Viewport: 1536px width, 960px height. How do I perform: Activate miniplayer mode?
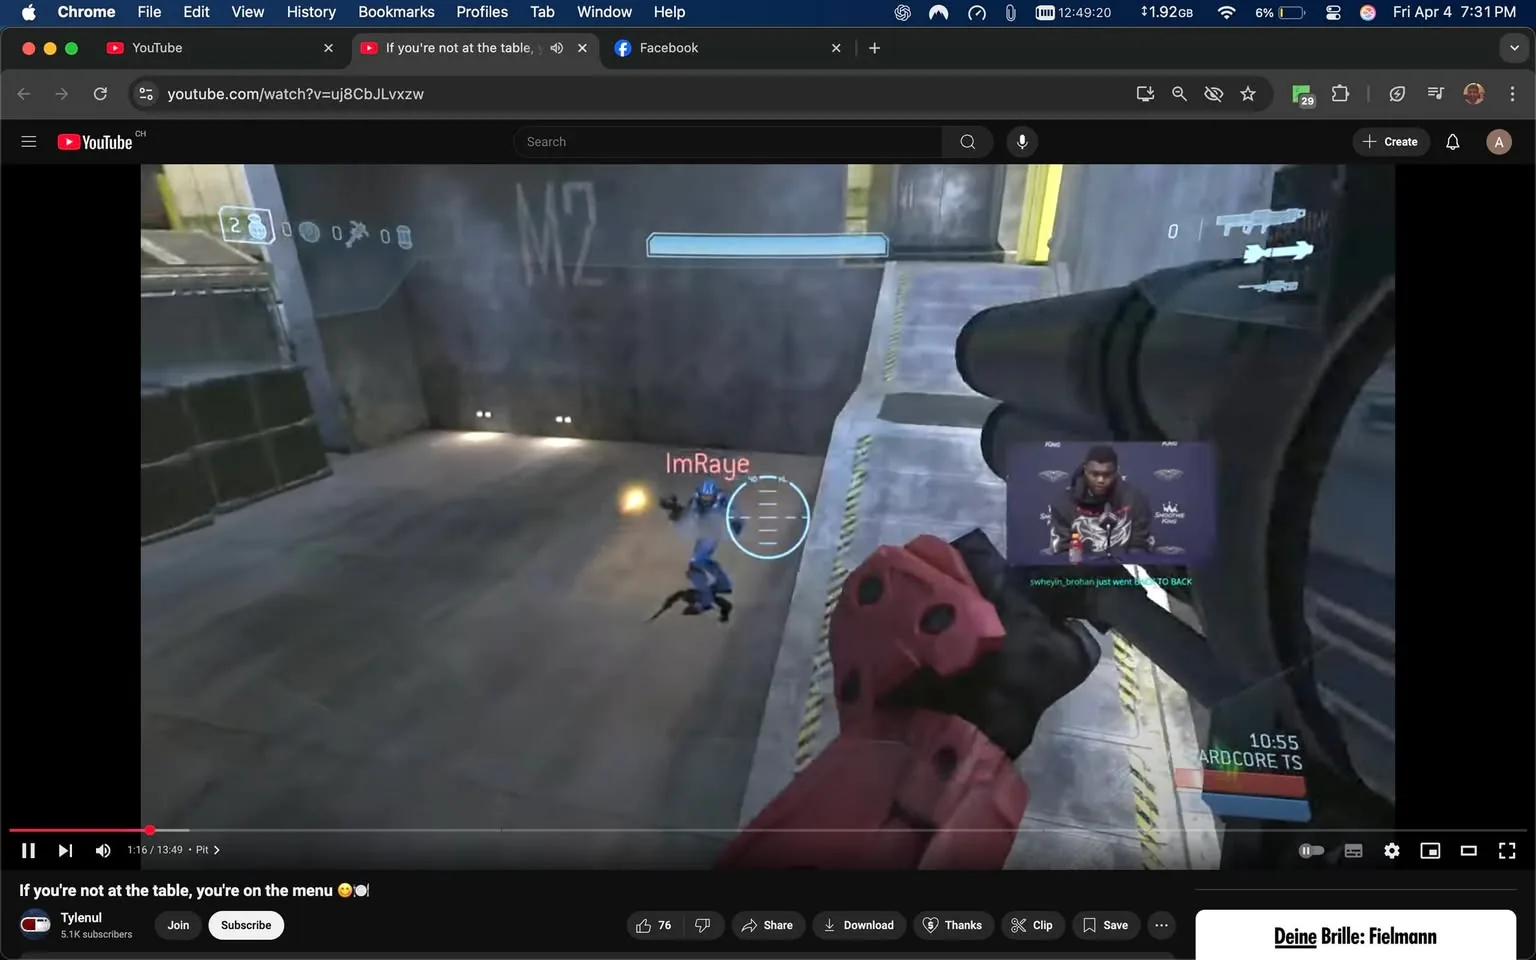pyautogui.click(x=1430, y=850)
